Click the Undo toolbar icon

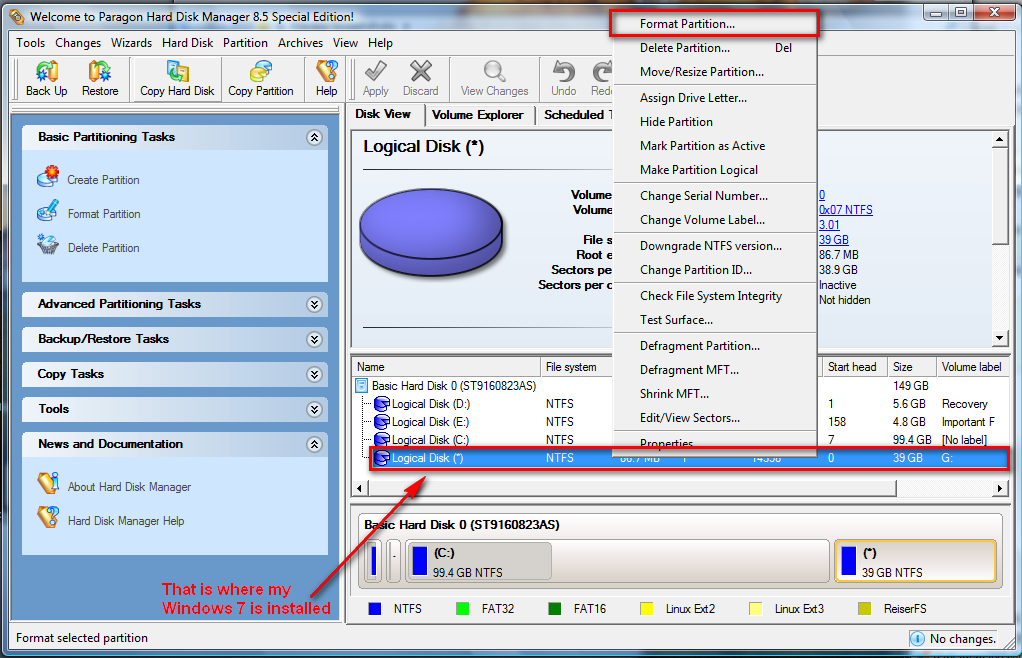[564, 79]
